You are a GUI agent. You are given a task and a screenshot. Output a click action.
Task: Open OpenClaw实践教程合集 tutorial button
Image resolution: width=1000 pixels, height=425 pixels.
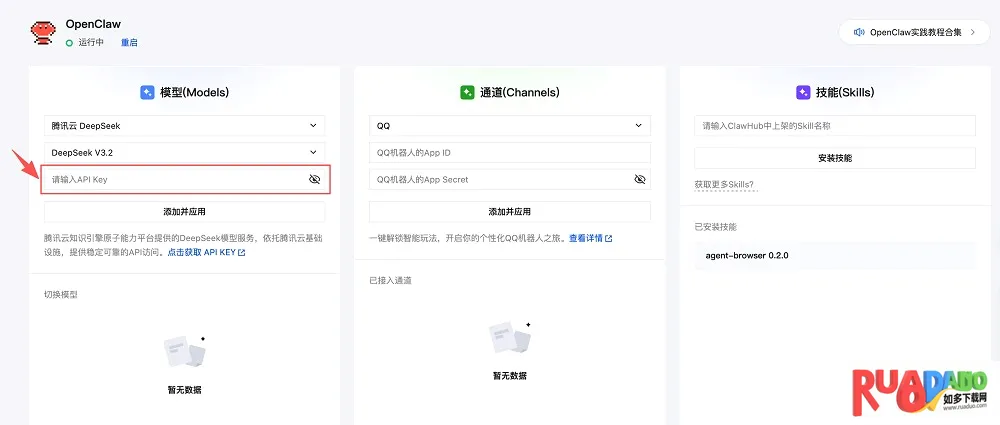pos(914,32)
